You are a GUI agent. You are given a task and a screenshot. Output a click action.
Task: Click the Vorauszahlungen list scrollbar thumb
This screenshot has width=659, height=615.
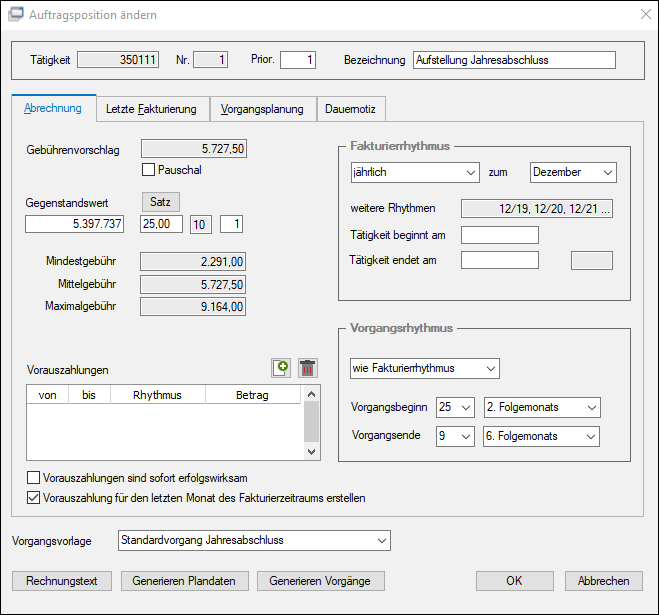[x=311, y=422]
